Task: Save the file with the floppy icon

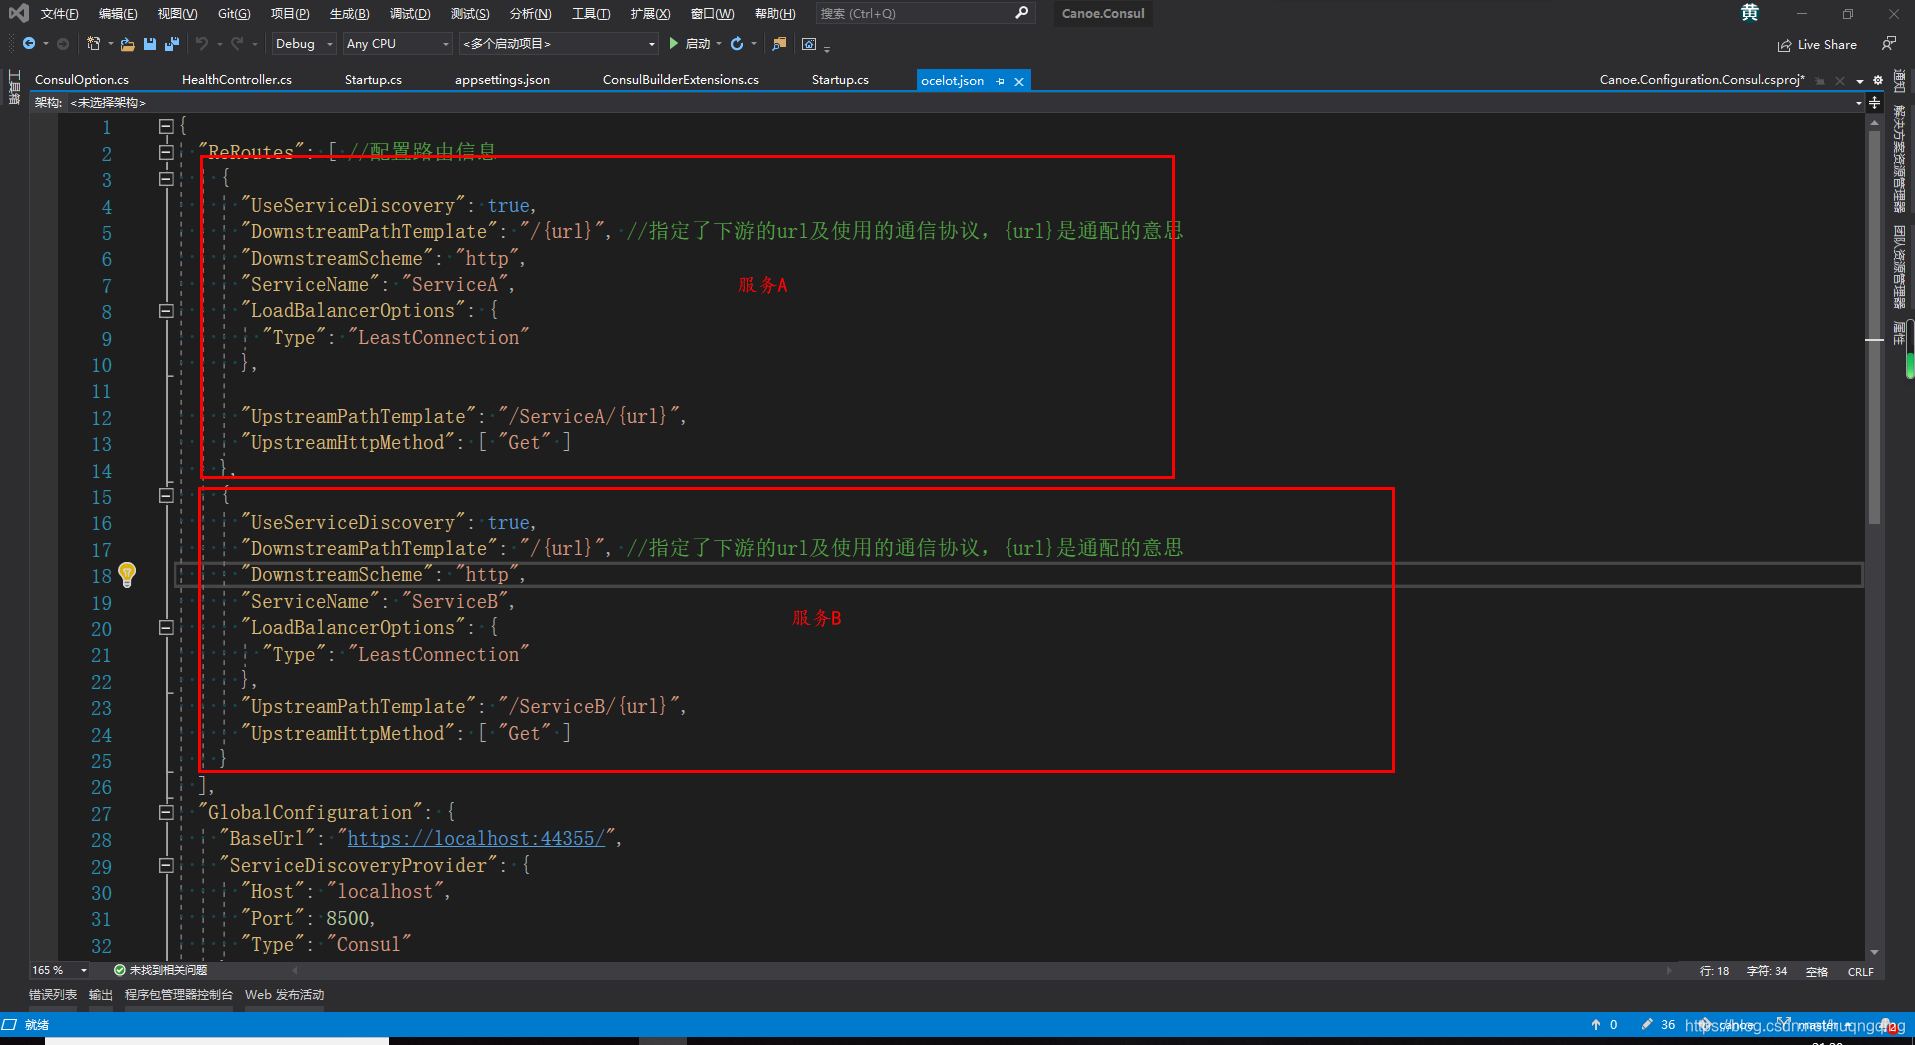Action: 150,44
